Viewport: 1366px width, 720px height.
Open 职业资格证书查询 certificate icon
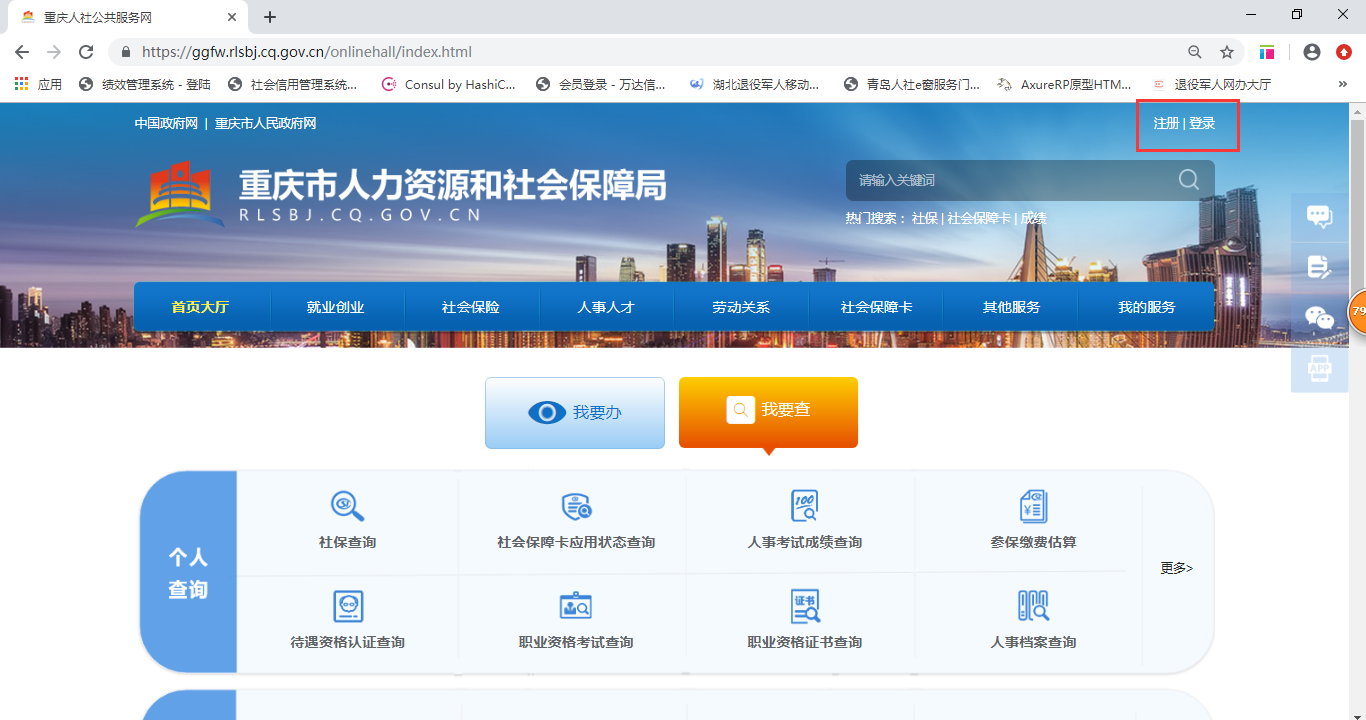point(804,606)
